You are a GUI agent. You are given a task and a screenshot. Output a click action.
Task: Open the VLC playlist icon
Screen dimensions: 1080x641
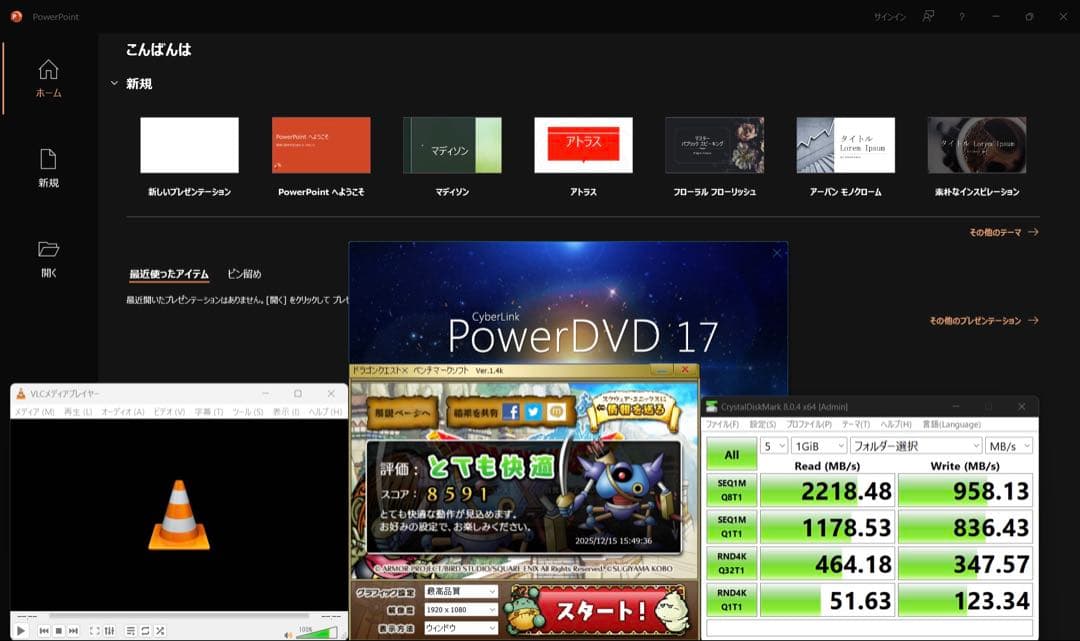tap(130, 630)
